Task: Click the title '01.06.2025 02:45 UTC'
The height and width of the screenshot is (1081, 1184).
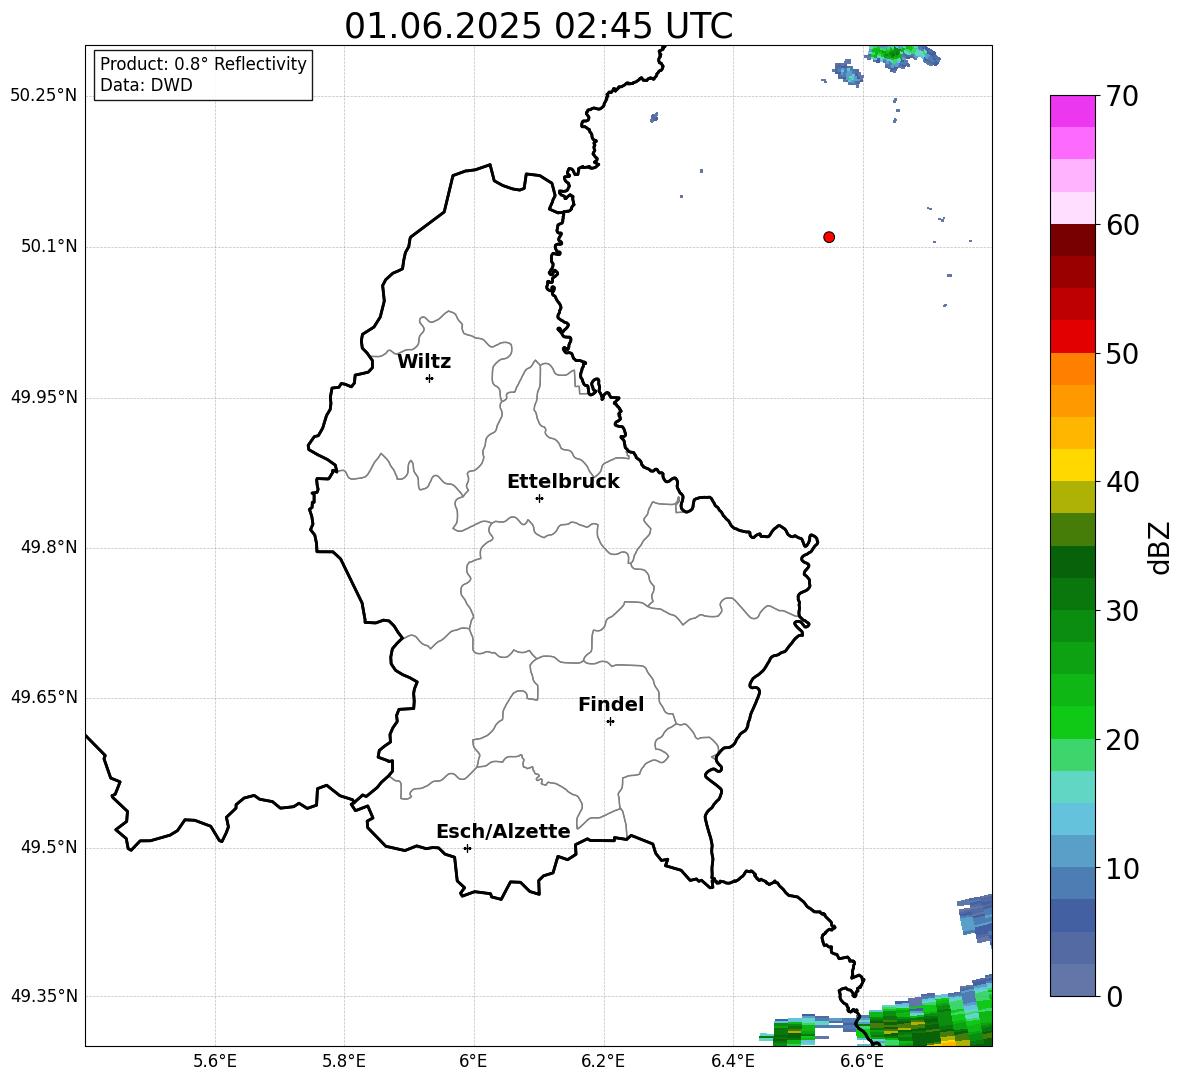Action: [x=538, y=26]
